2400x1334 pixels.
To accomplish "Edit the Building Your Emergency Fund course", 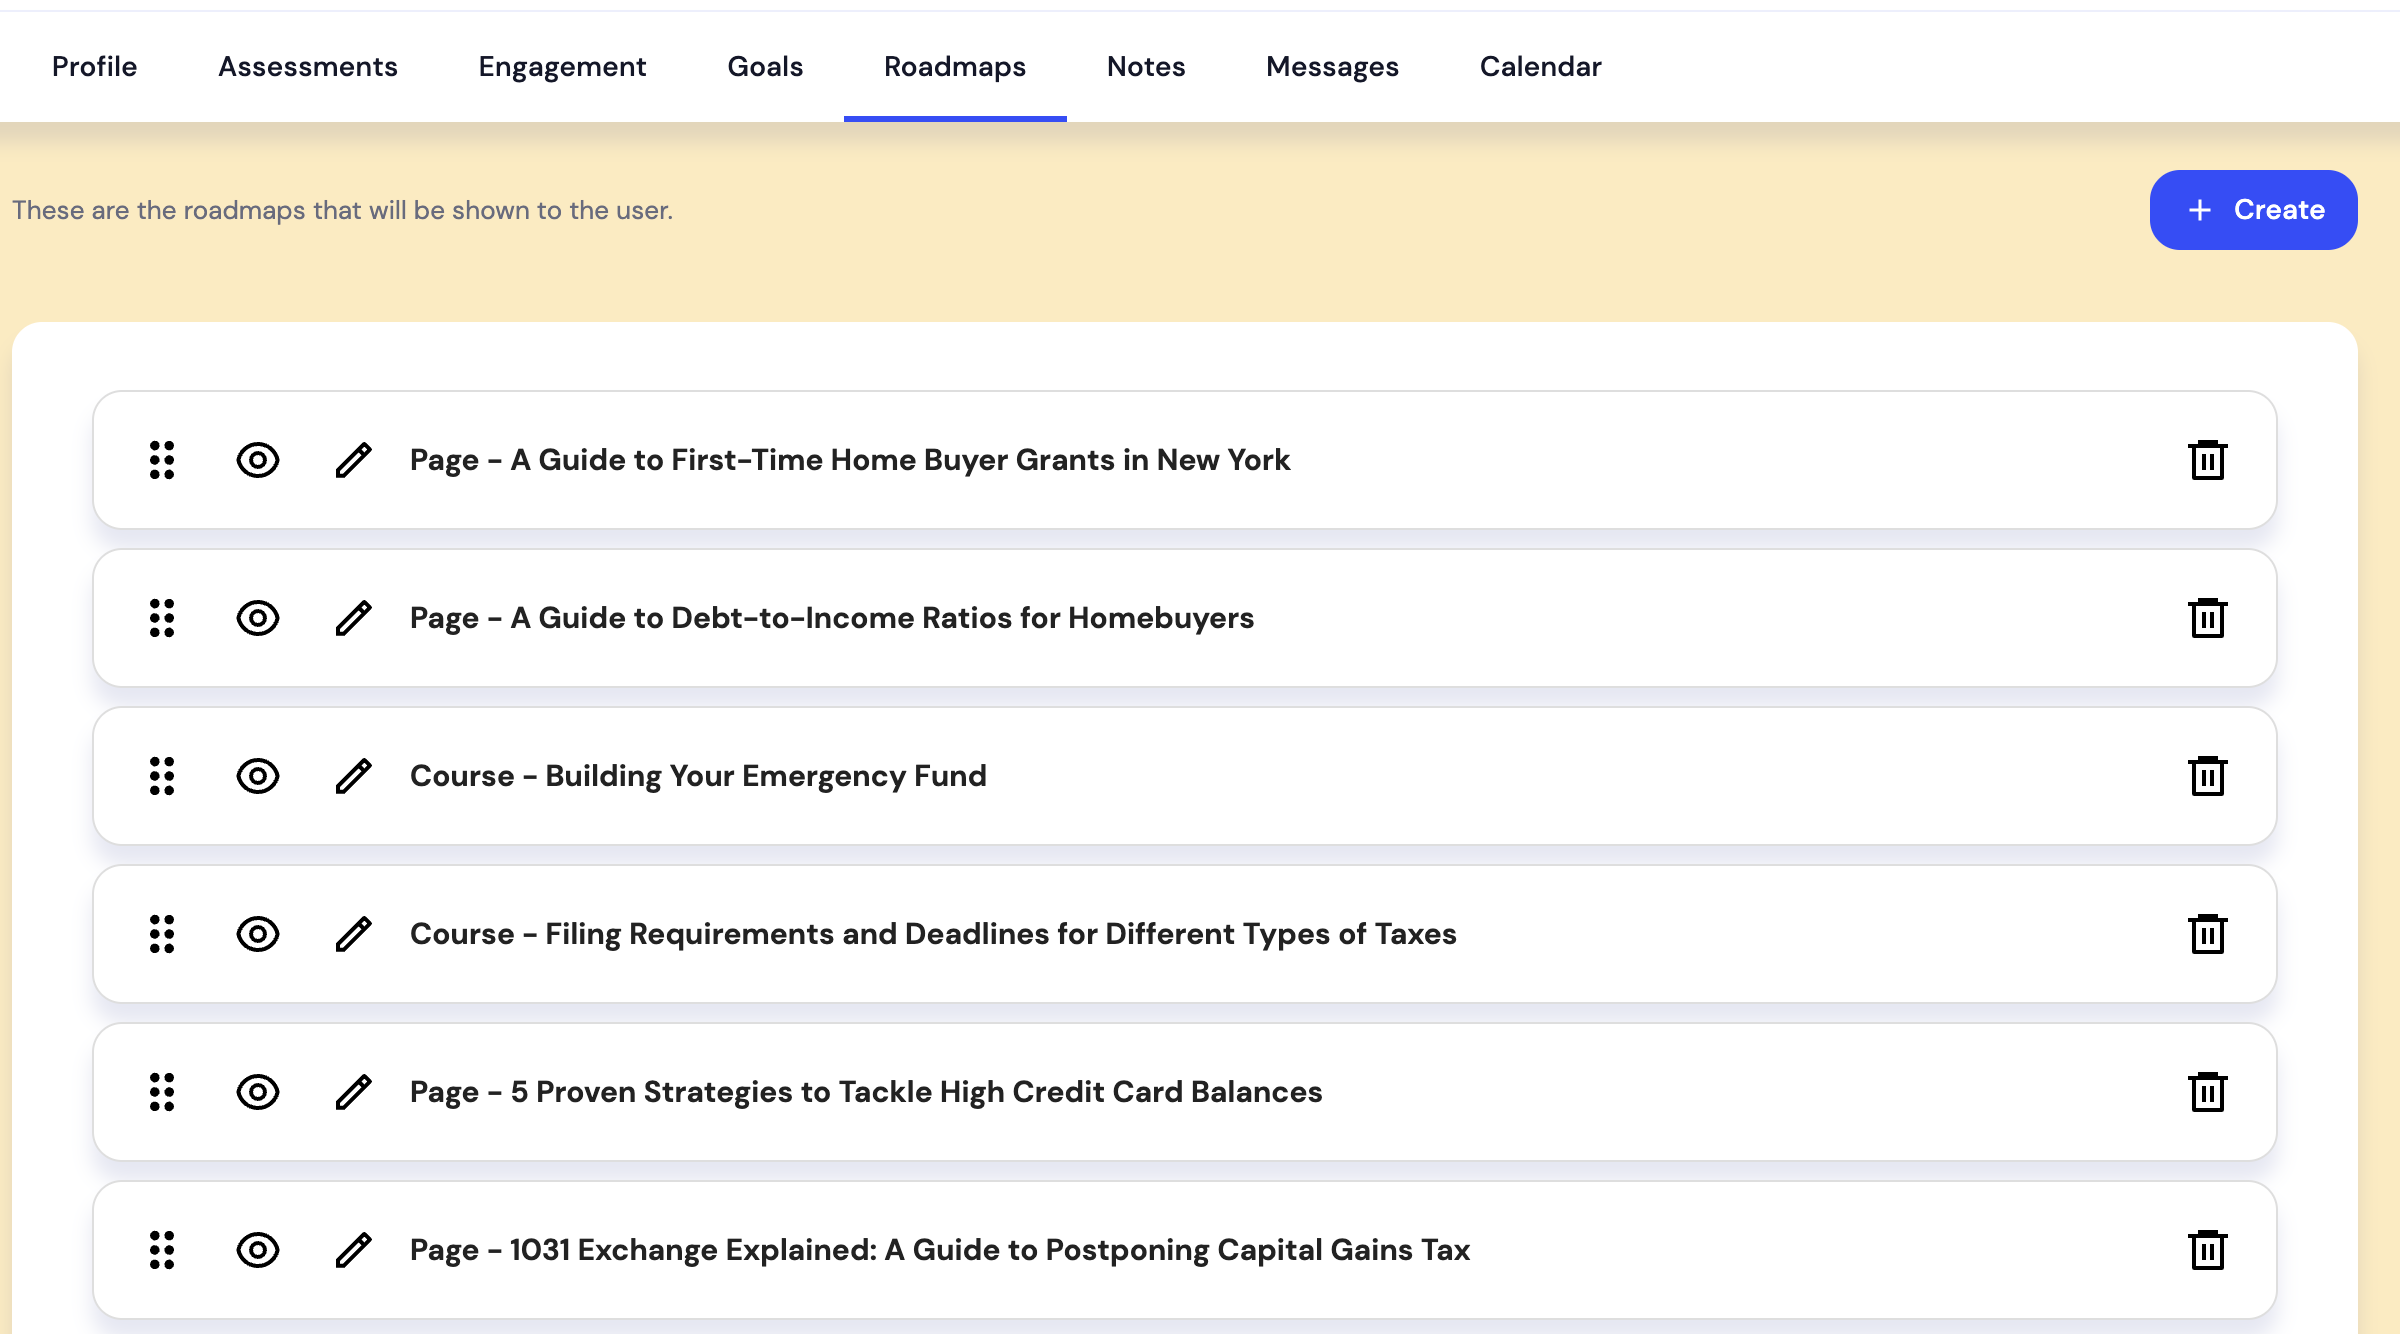I will (354, 776).
